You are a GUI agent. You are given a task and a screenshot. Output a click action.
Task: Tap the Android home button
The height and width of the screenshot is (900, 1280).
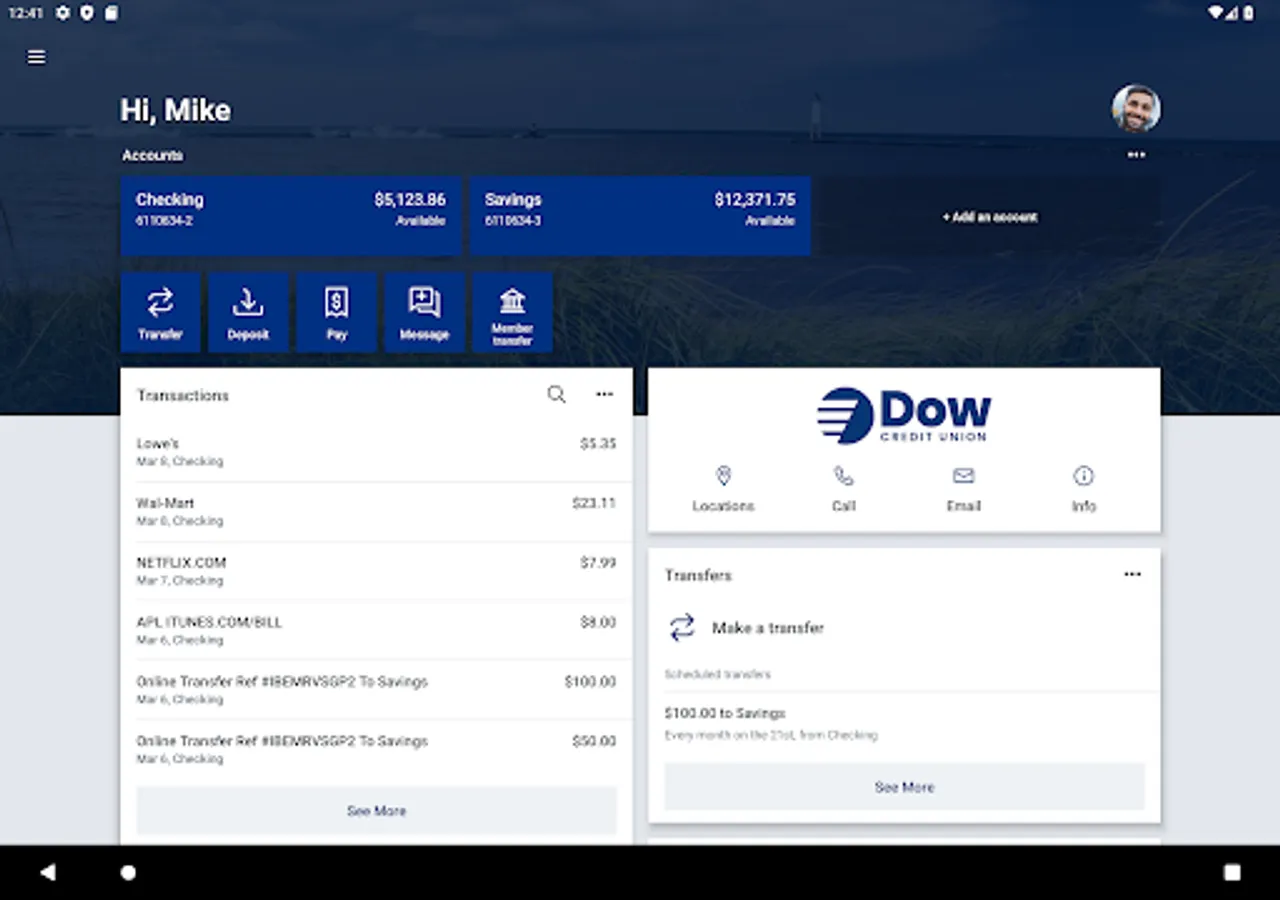click(128, 872)
